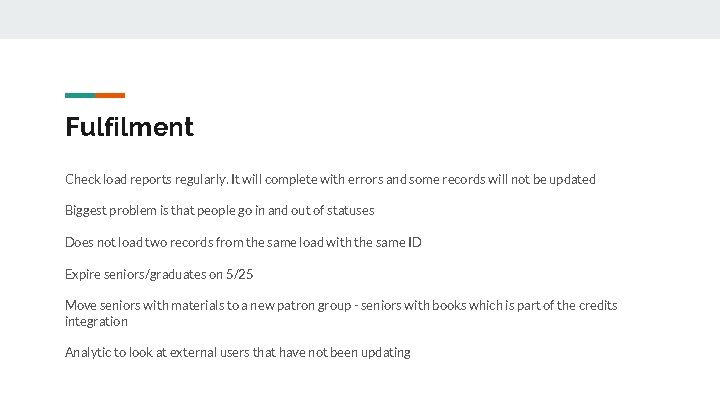The width and height of the screenshot is (720, 405).
Task: Click the date '5/25'
Action: 239,274
